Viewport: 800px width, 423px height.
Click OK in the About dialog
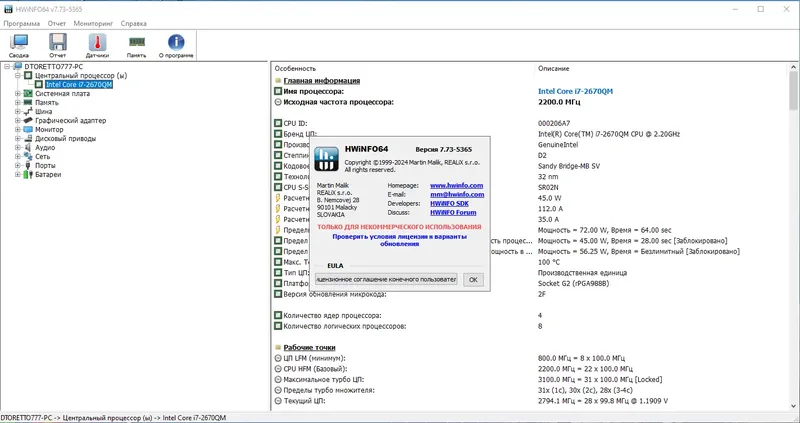pos(473,280)
